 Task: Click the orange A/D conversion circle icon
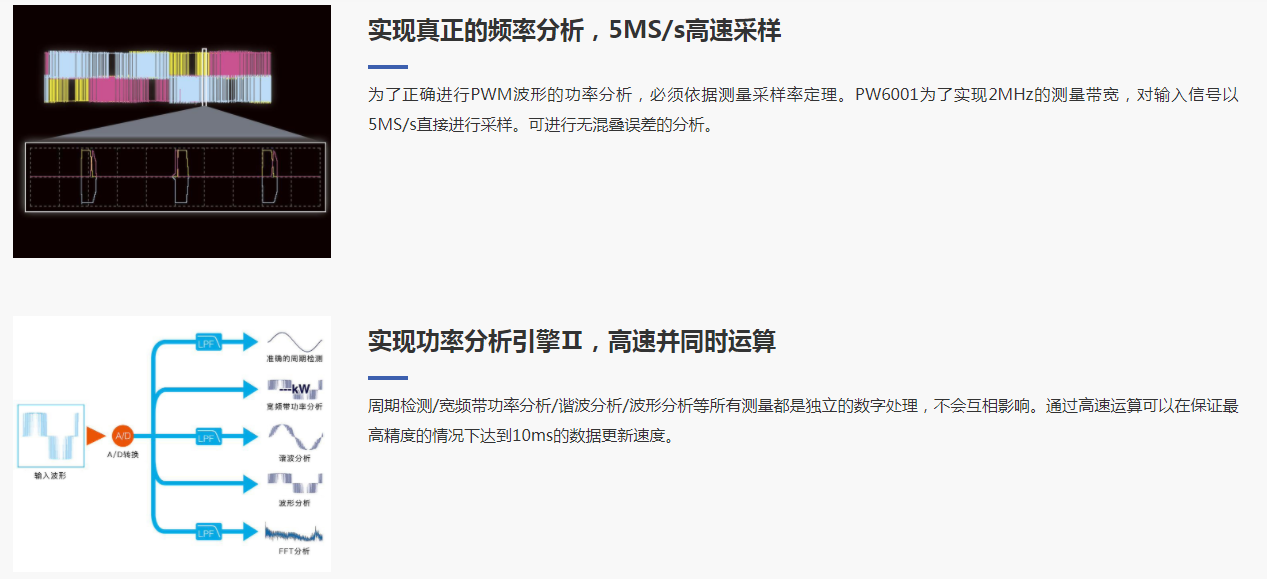click(123, 436)
